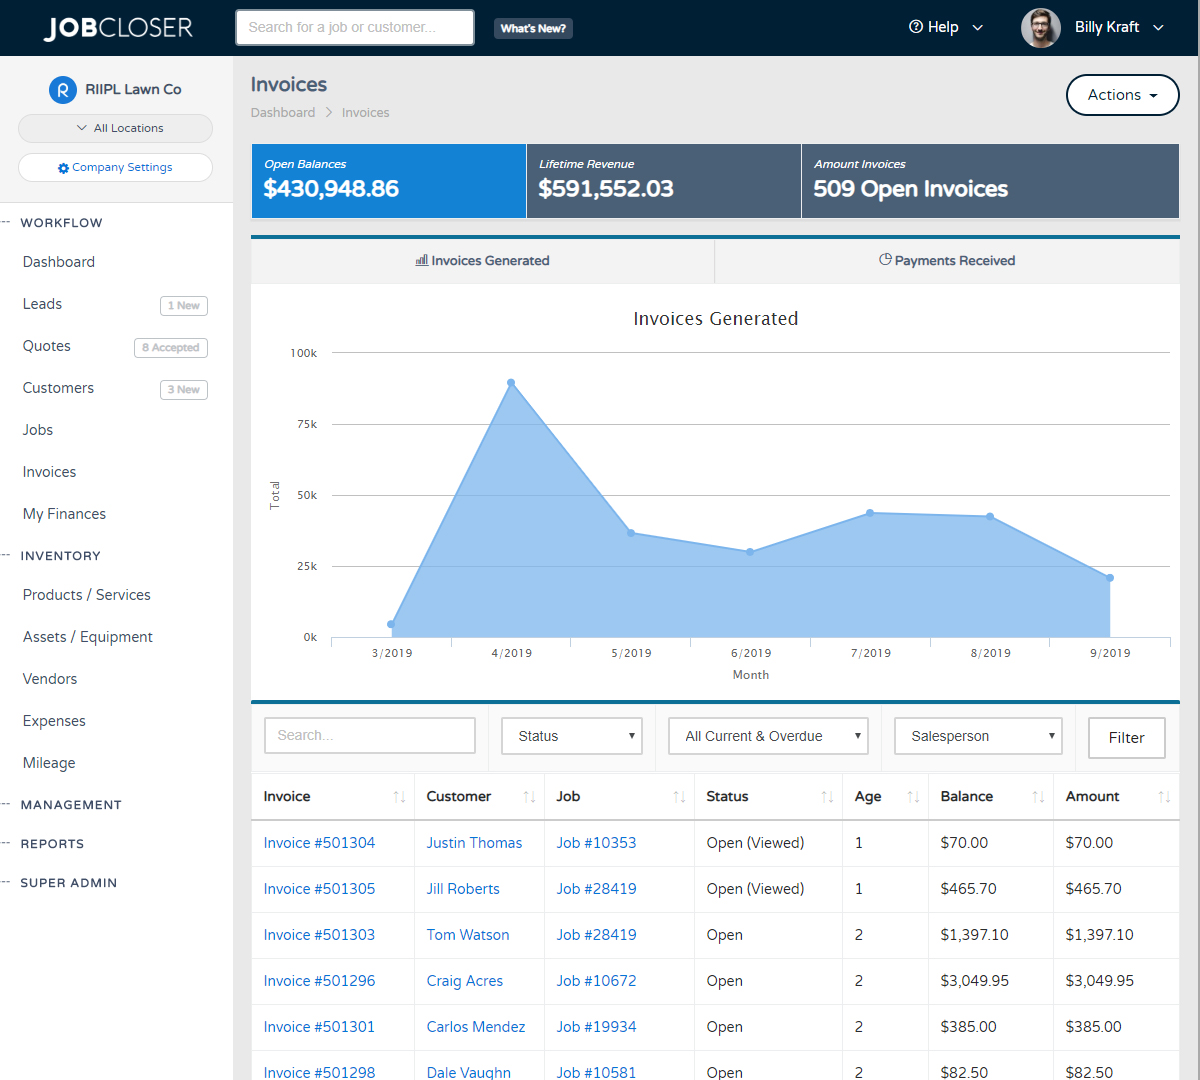This screenshot has height=1080, width=1200.
Task: Toggle sorting on the Customer column
Action: [x=531, y=796]
